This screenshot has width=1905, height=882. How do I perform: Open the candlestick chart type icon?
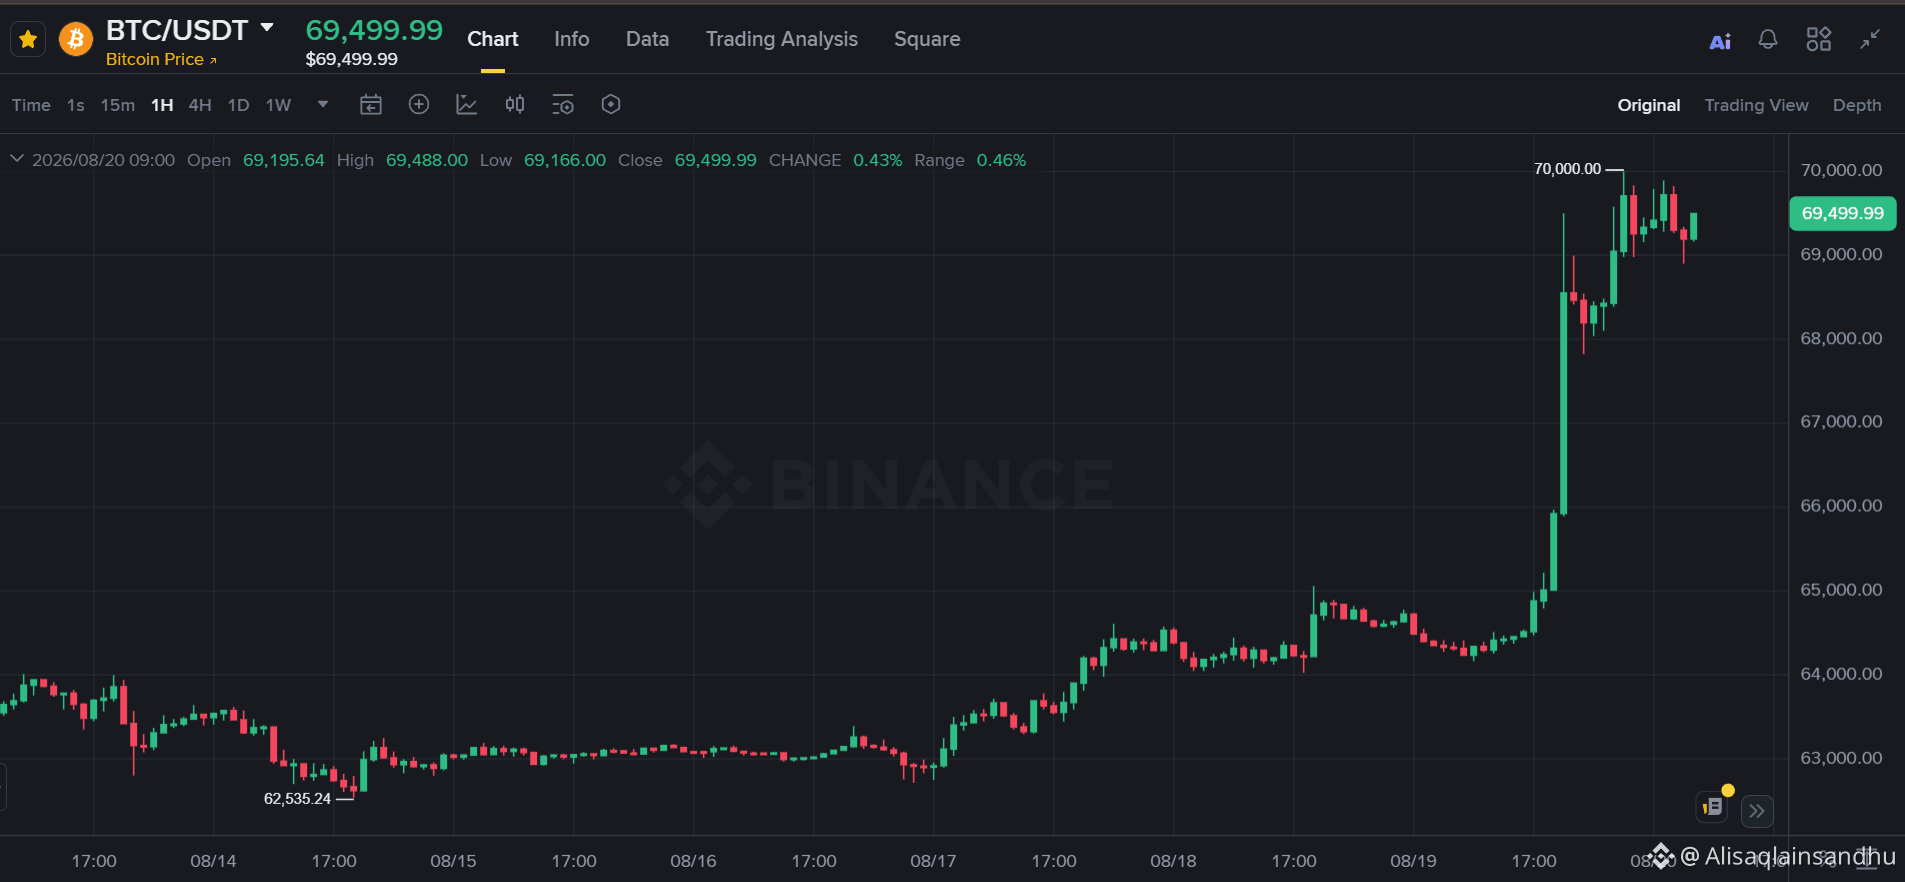[x=515, y=104]
